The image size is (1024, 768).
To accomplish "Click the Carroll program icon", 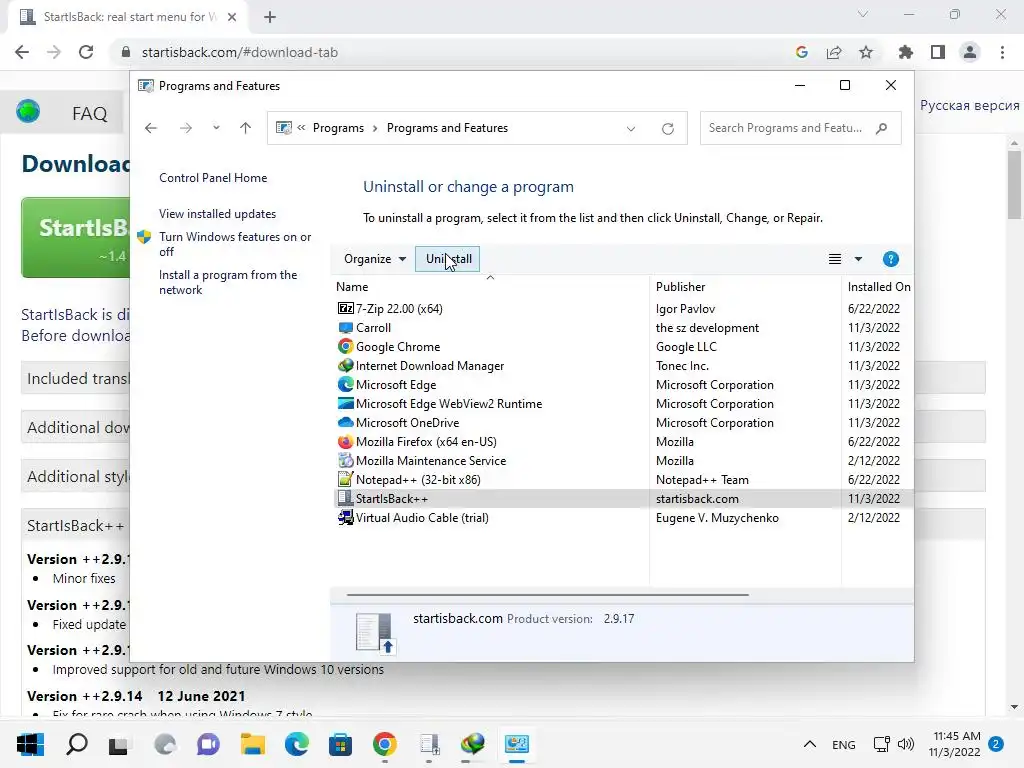I will (x=345, y=327).
